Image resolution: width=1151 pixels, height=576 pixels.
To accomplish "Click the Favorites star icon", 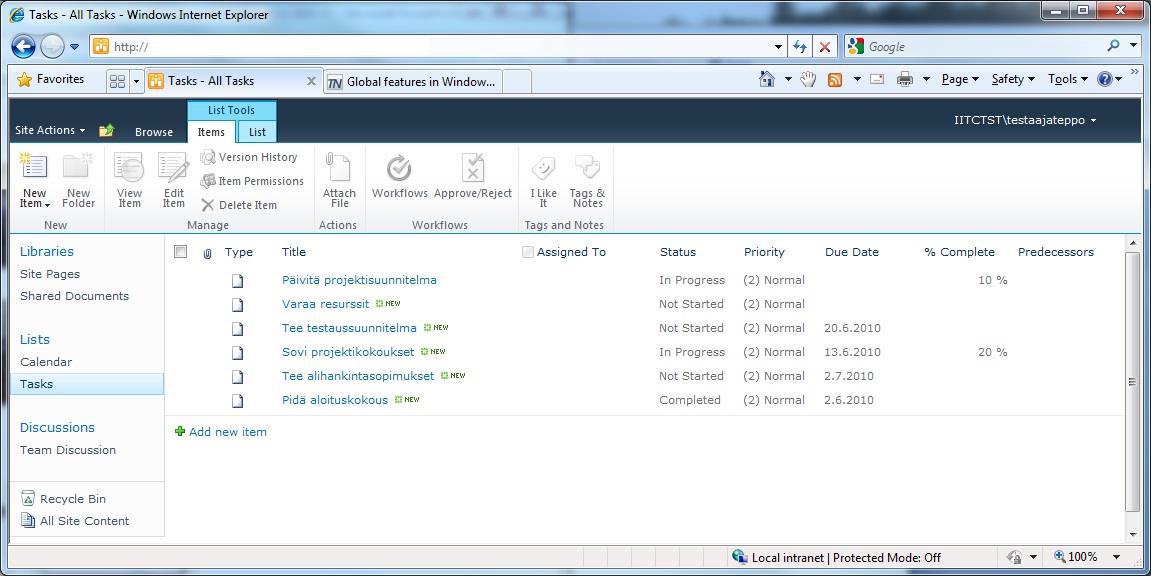I will coord(24,79).
